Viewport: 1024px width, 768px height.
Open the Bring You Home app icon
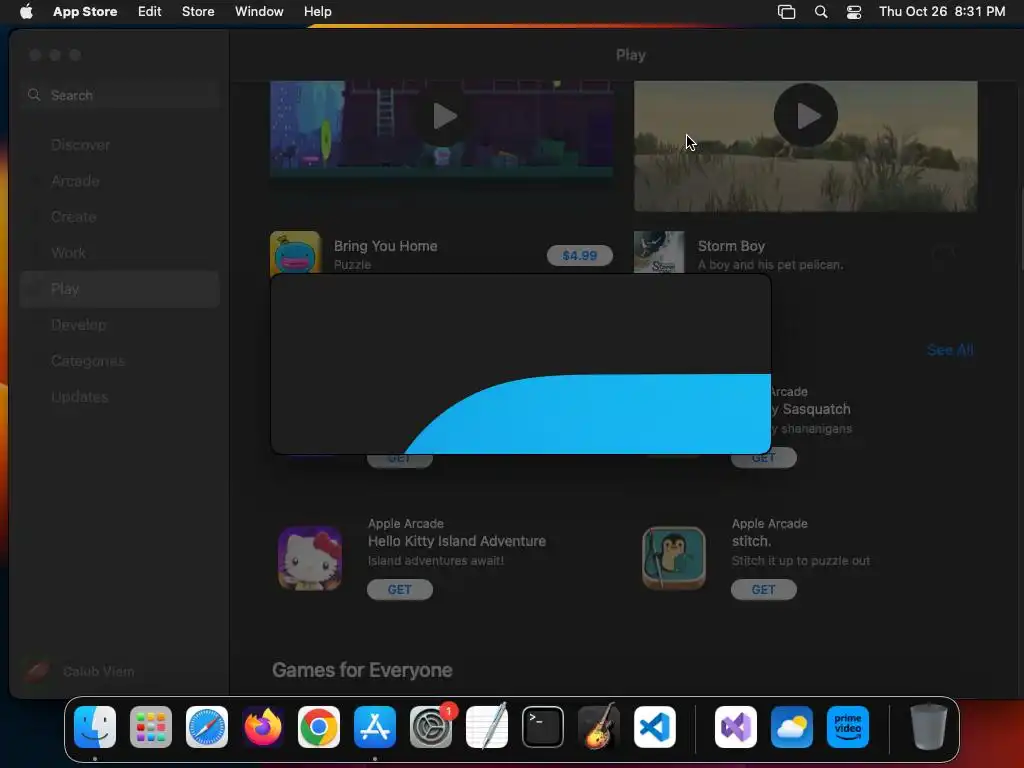(296, 253)
